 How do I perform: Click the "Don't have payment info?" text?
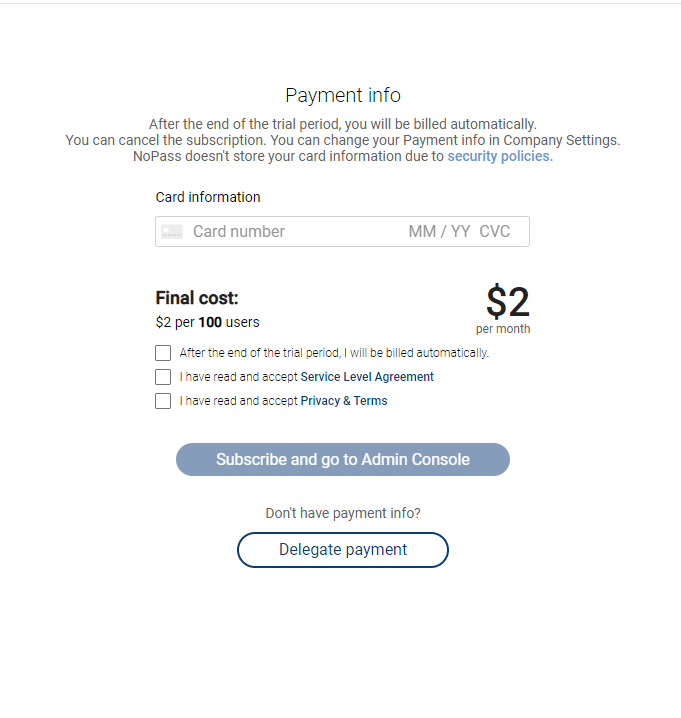343,513
